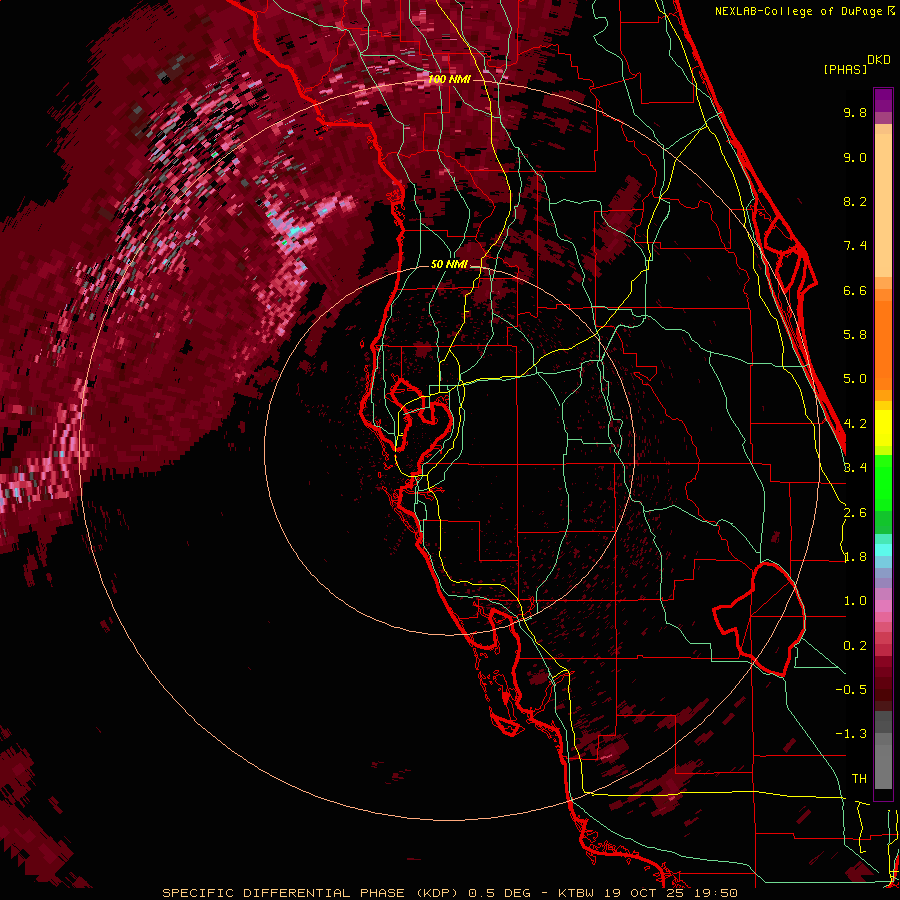900x900 pixels.
Task: Click the 2.6 scale value
Action: (x=855, y=513)
